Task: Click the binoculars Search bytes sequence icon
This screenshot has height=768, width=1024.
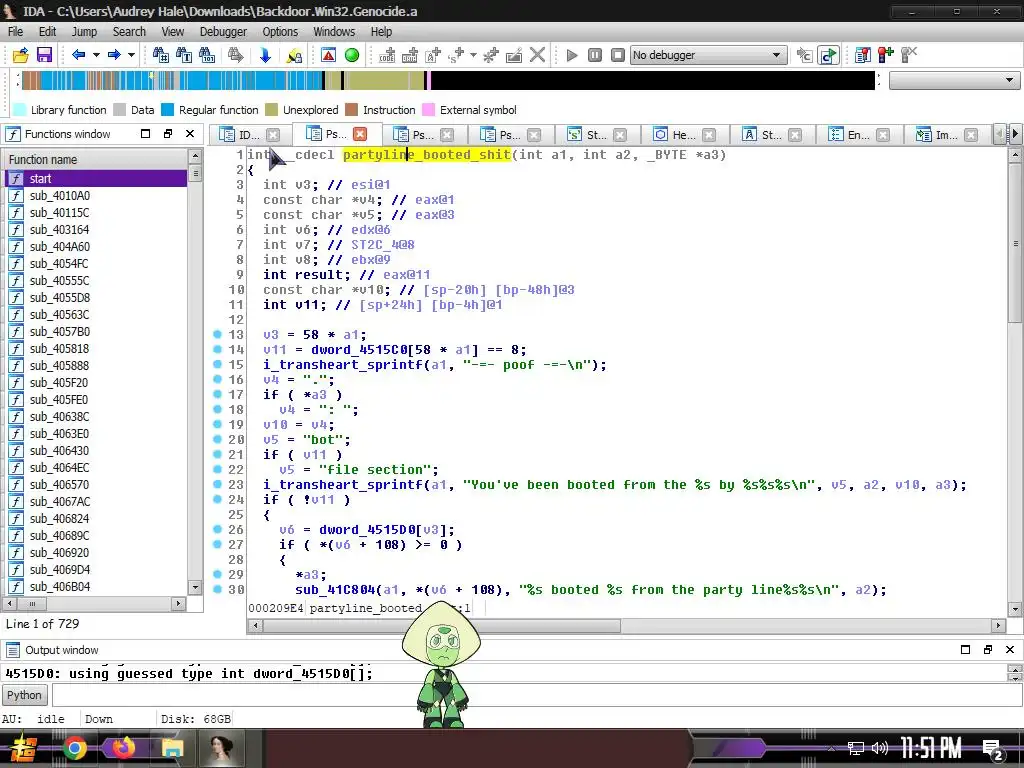Action: coord(207,56)
